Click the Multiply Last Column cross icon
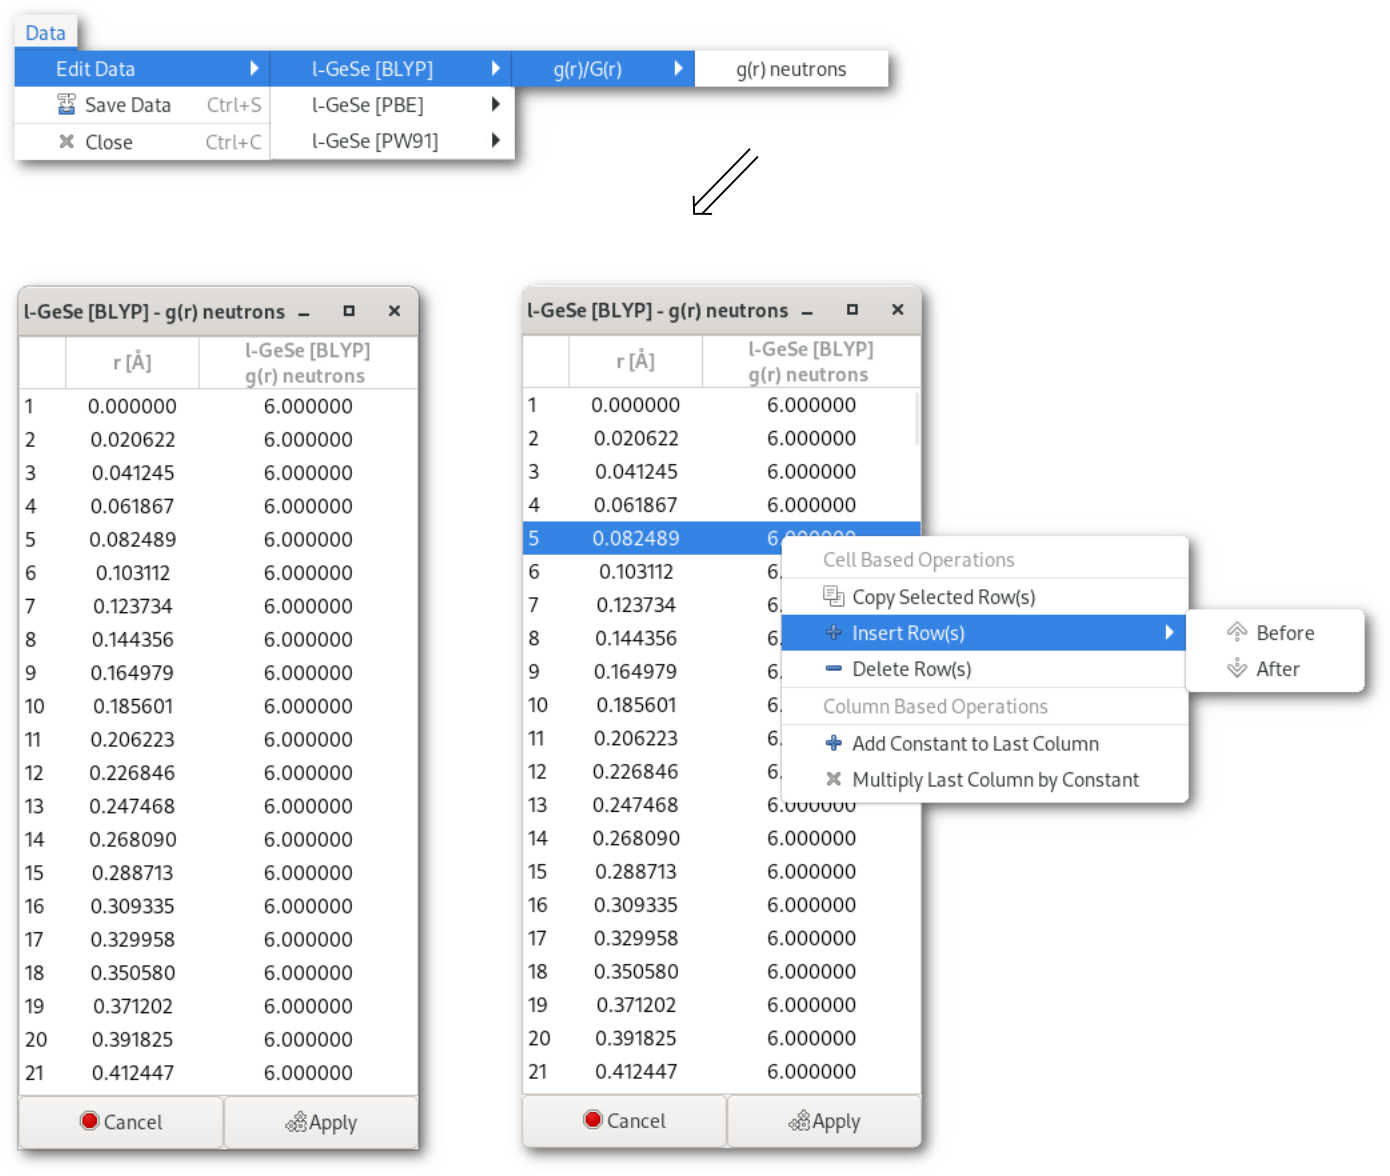1390x1176 pixels. point(833,780)
